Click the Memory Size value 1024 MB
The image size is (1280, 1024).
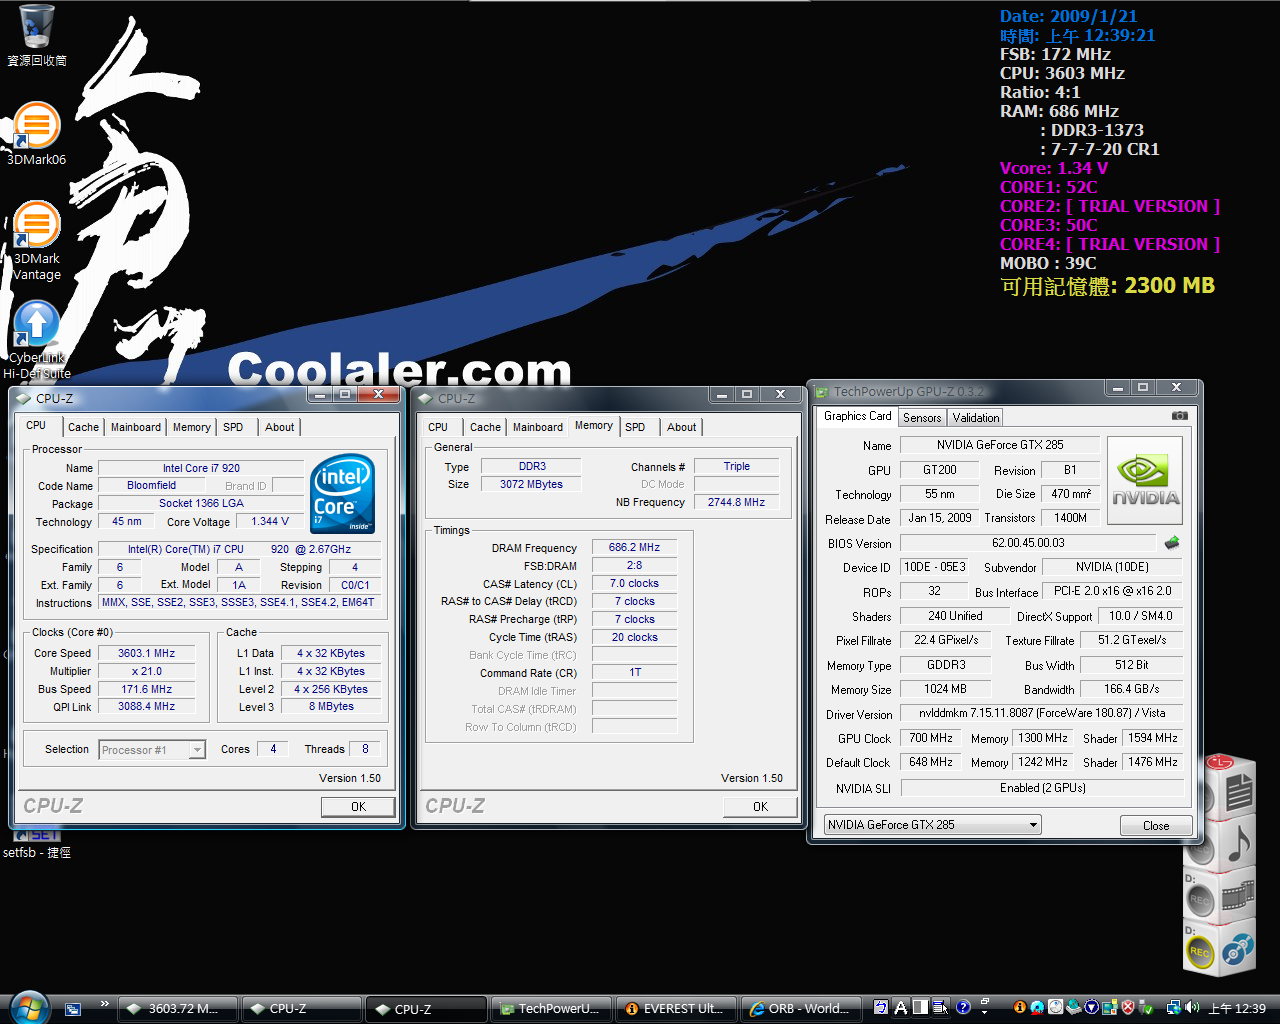coord(945,689)
